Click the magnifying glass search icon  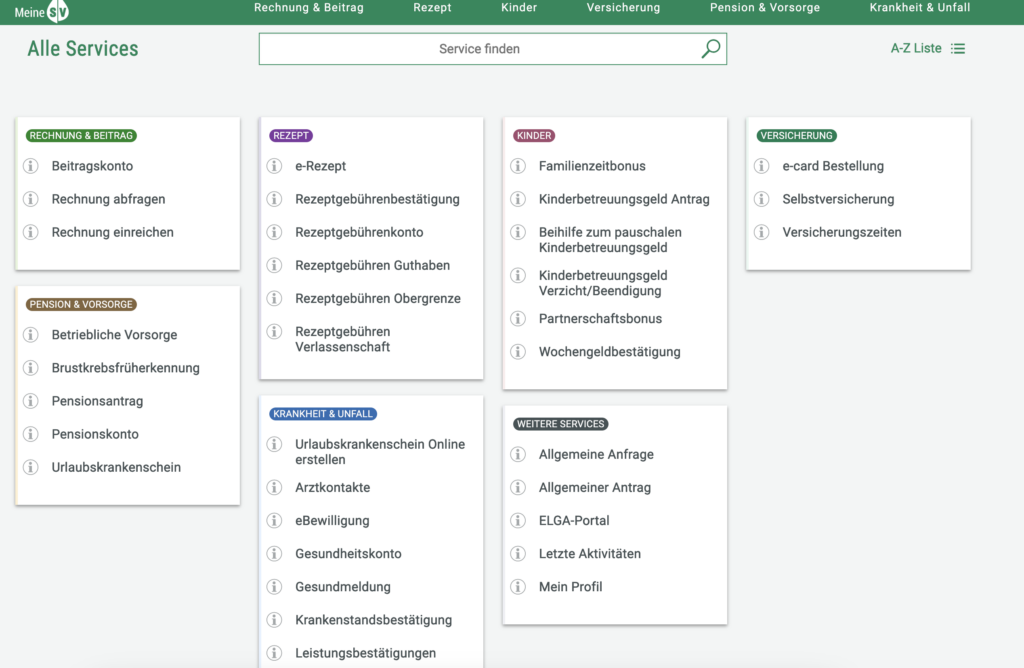point(711,48)
